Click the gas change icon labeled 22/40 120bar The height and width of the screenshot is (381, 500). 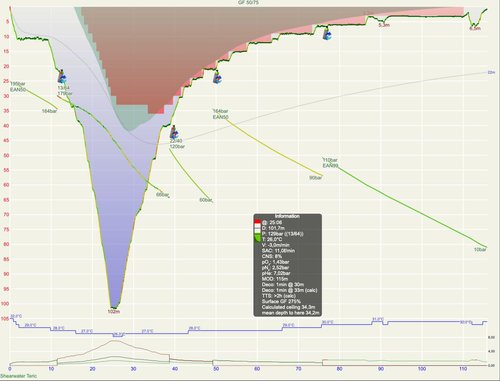(174, 132)
